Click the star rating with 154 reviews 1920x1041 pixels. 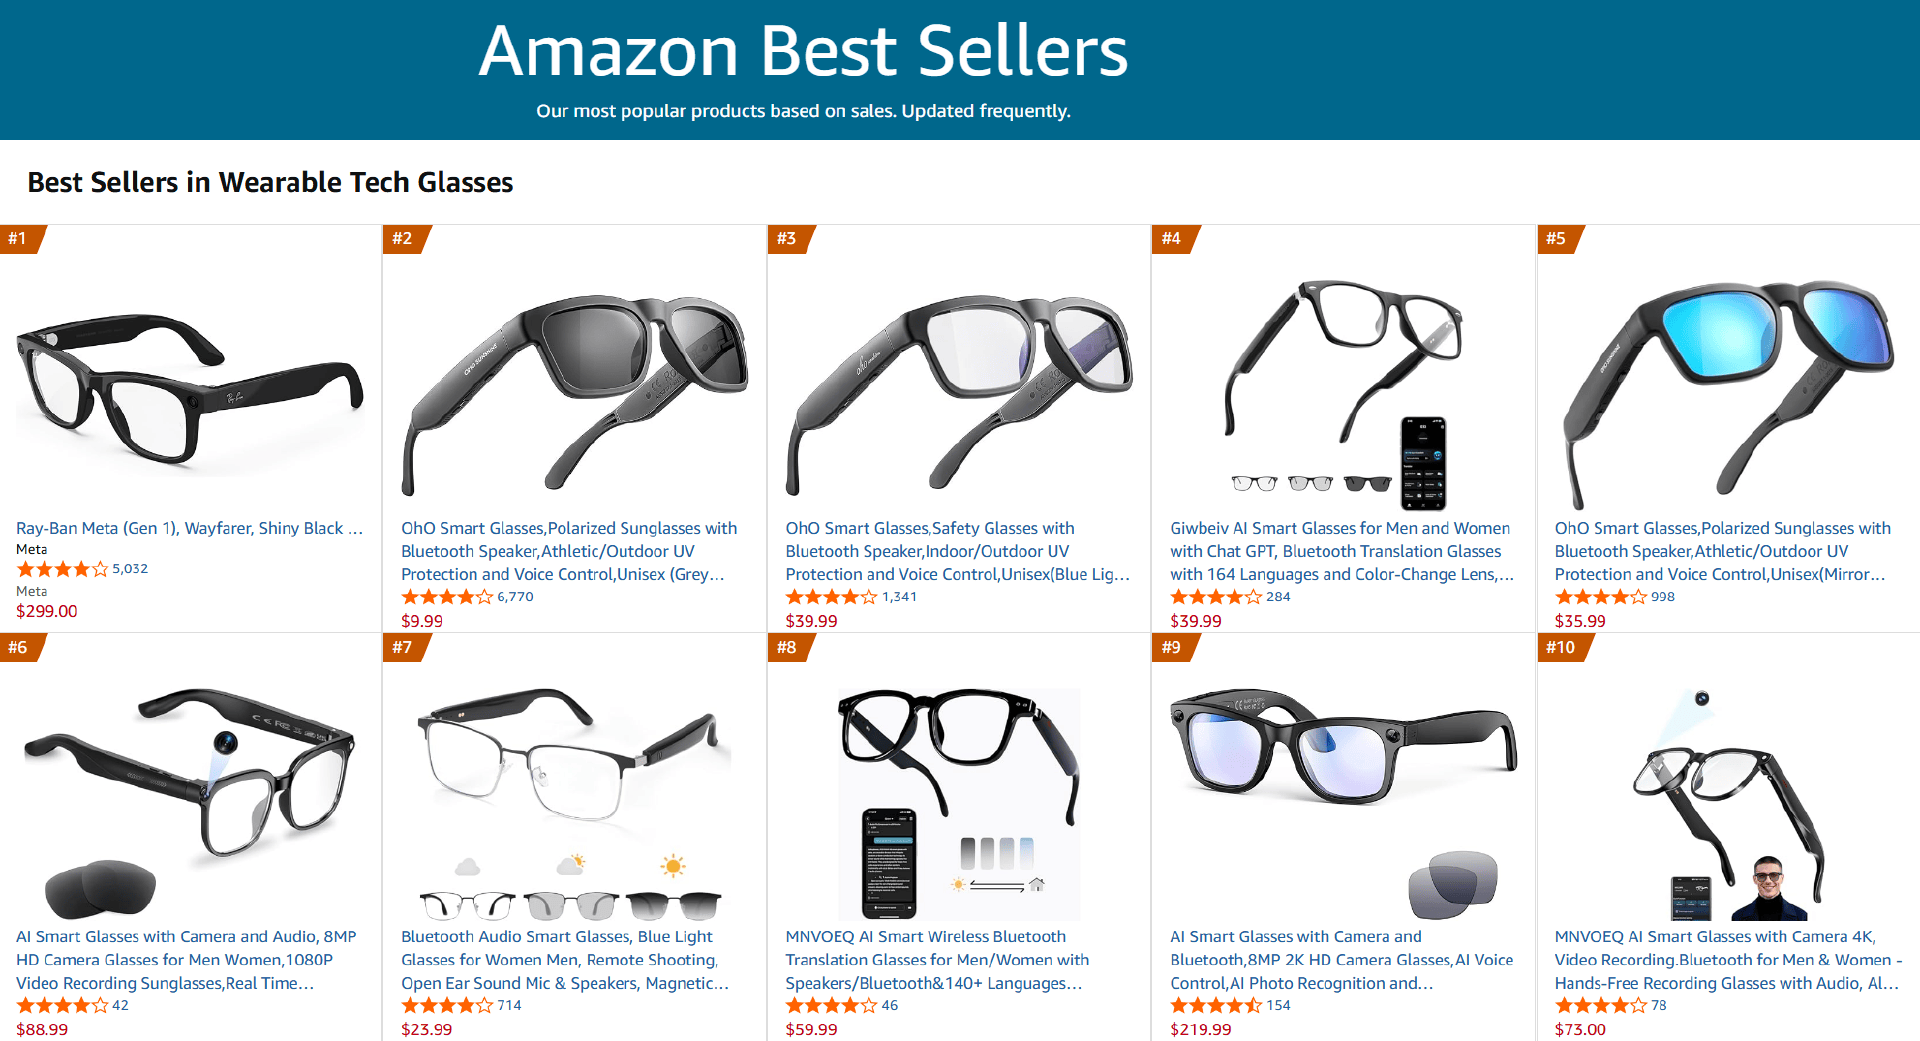click(1215, 1006)
